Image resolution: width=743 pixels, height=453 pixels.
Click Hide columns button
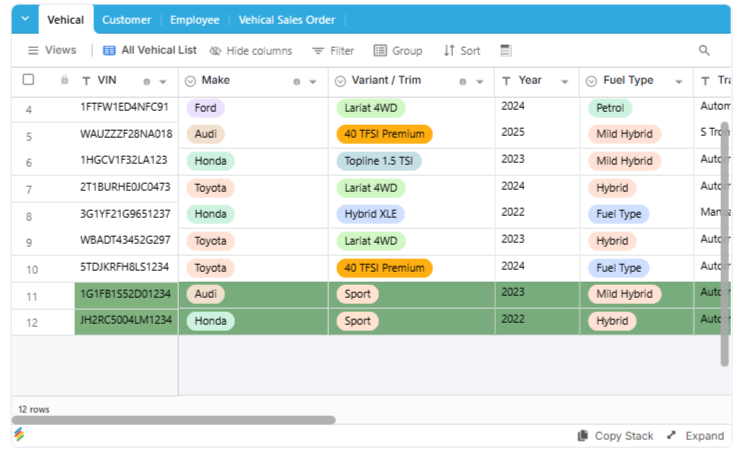point(251,51)
